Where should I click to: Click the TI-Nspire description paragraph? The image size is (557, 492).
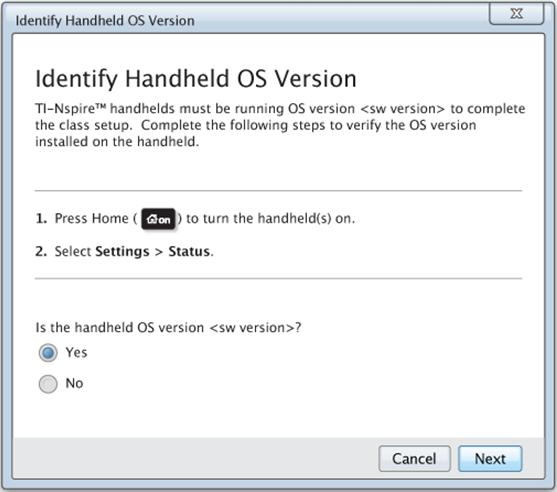280,125
